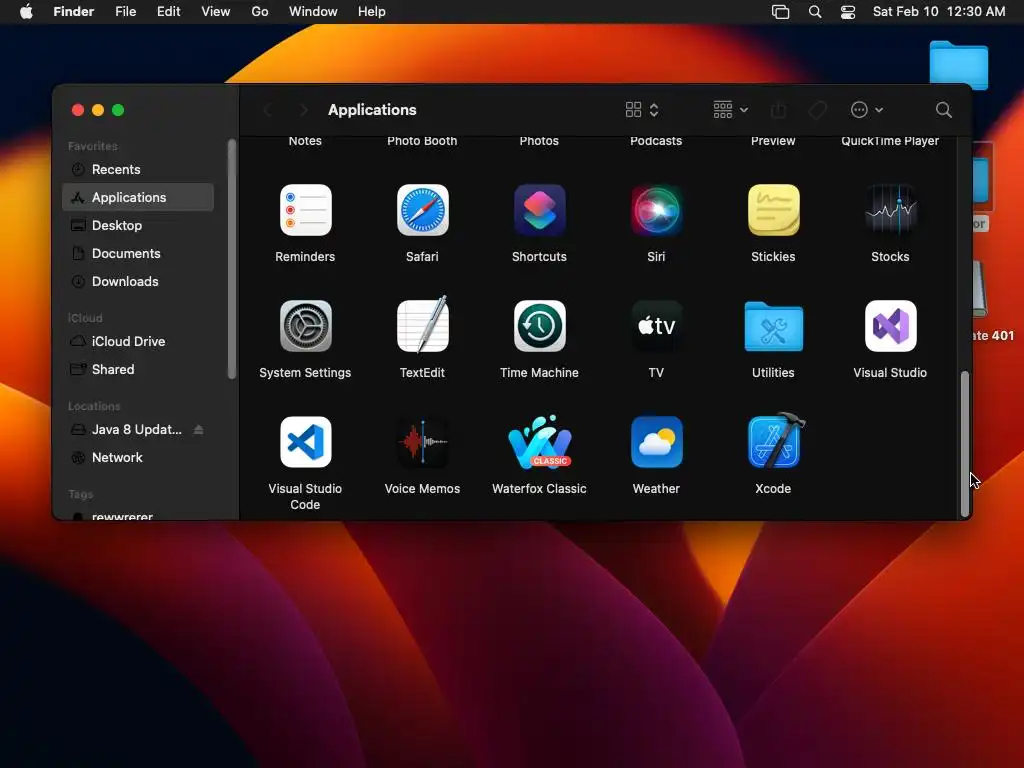
Task: Select Applications in the sidebar
Action: coord(138,197)
